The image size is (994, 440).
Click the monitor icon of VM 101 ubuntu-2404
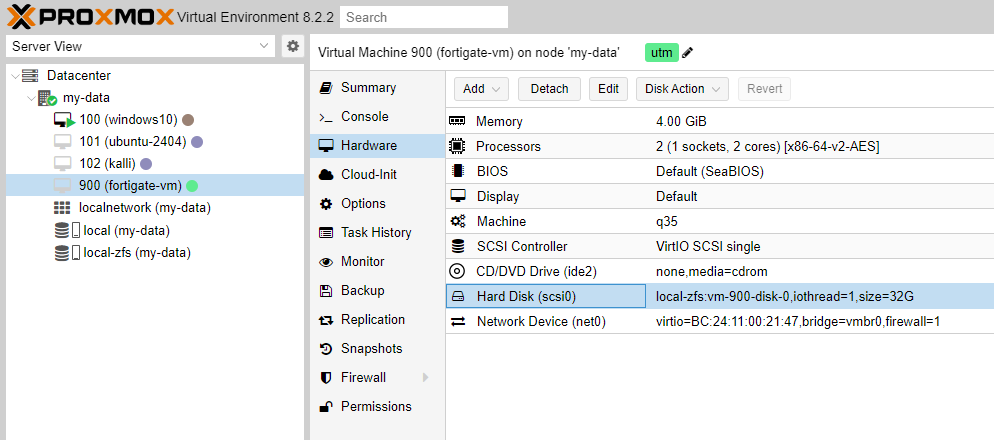pos(62,141)
